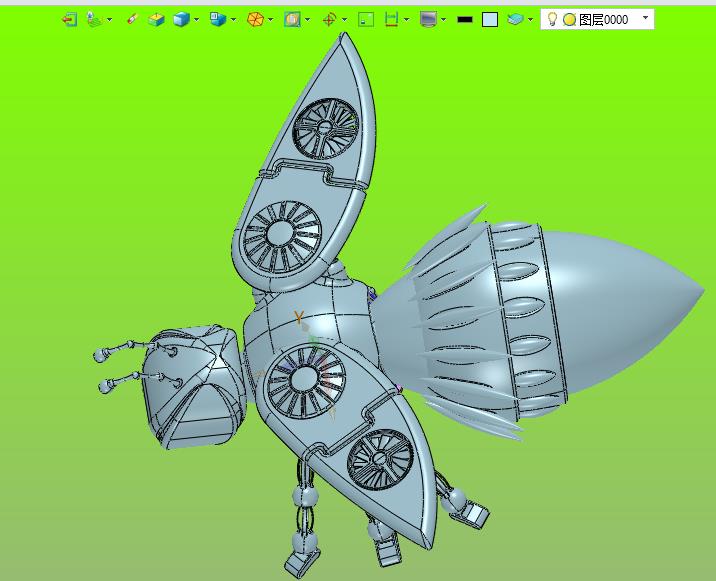Open the dropdown beside the teal layers icon
Screen dimensions: 716x581
point(530,20)
